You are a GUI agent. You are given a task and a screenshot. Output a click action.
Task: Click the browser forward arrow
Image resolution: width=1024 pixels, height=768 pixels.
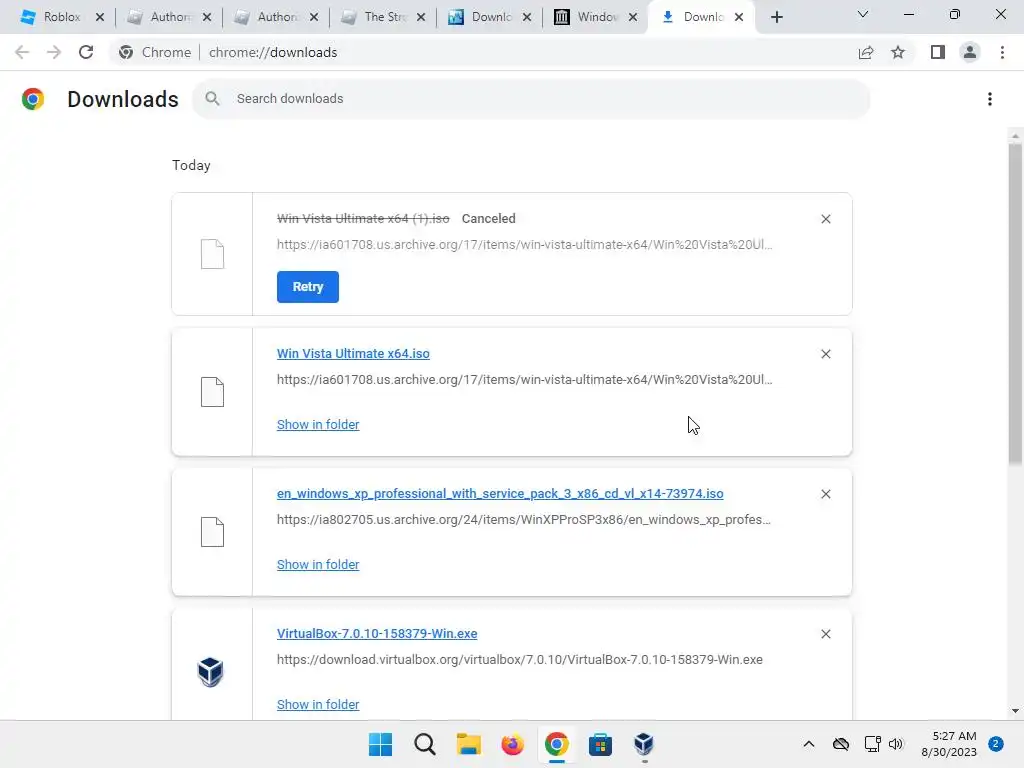click(54, 52)
